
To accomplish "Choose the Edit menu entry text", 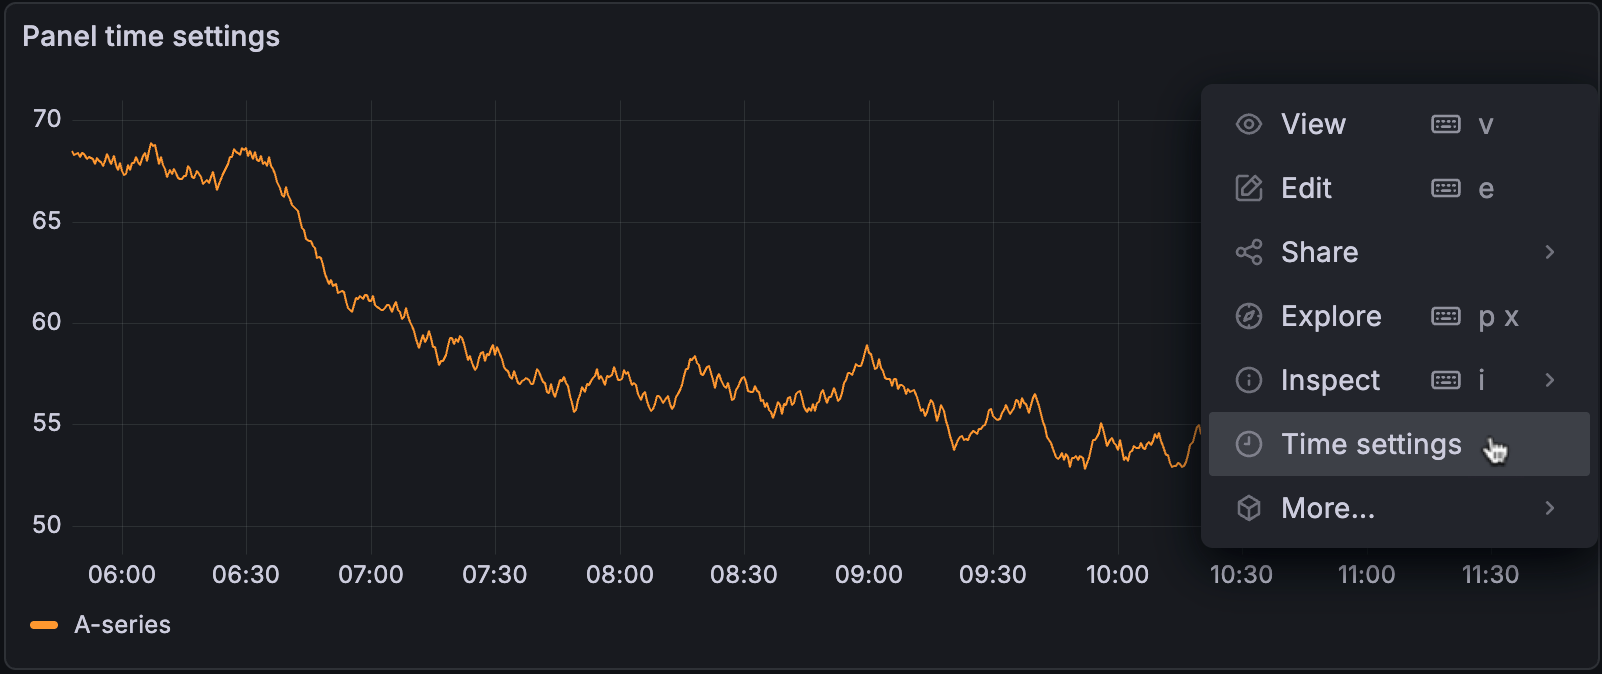I will (x=1306, y=188).
